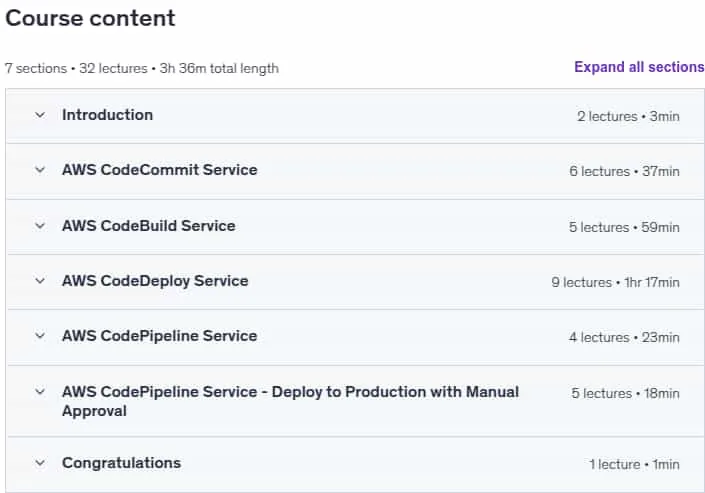Select the '9 lectures • 1hr 17min' text
Screen dimensions: 705x493
[x=616, y=282]
